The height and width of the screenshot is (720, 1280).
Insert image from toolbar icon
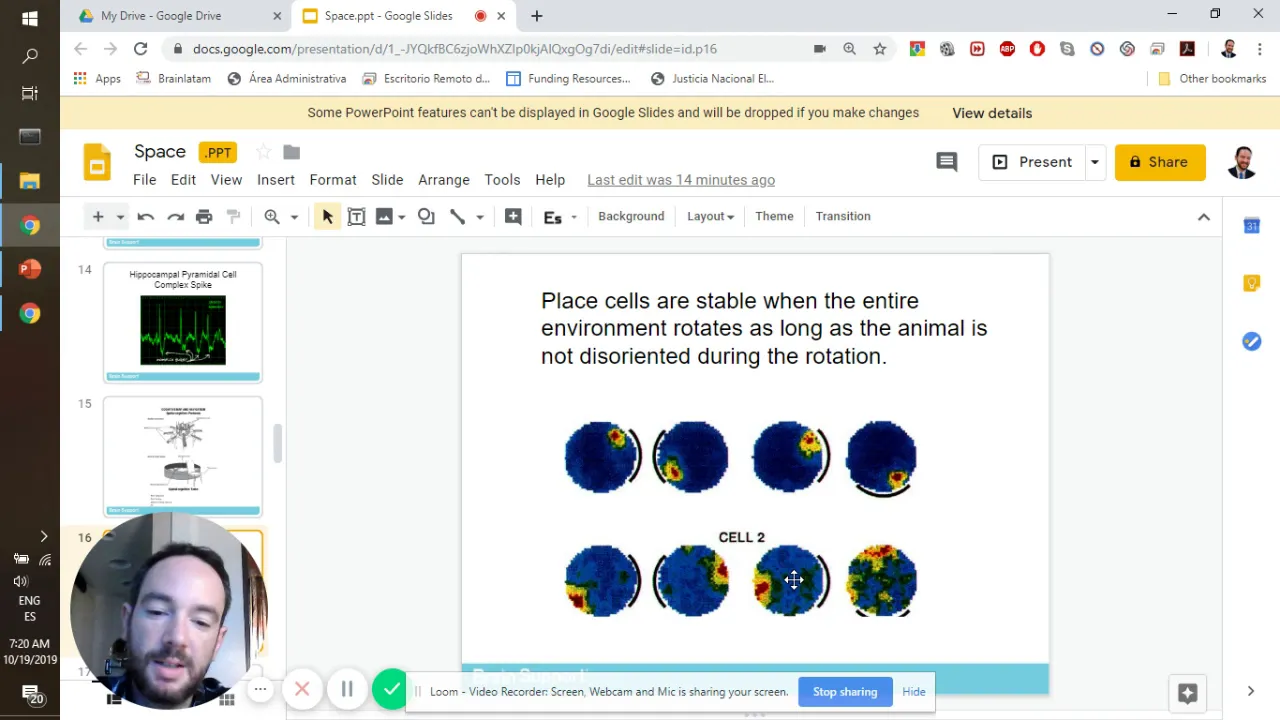tap(384, 217)
